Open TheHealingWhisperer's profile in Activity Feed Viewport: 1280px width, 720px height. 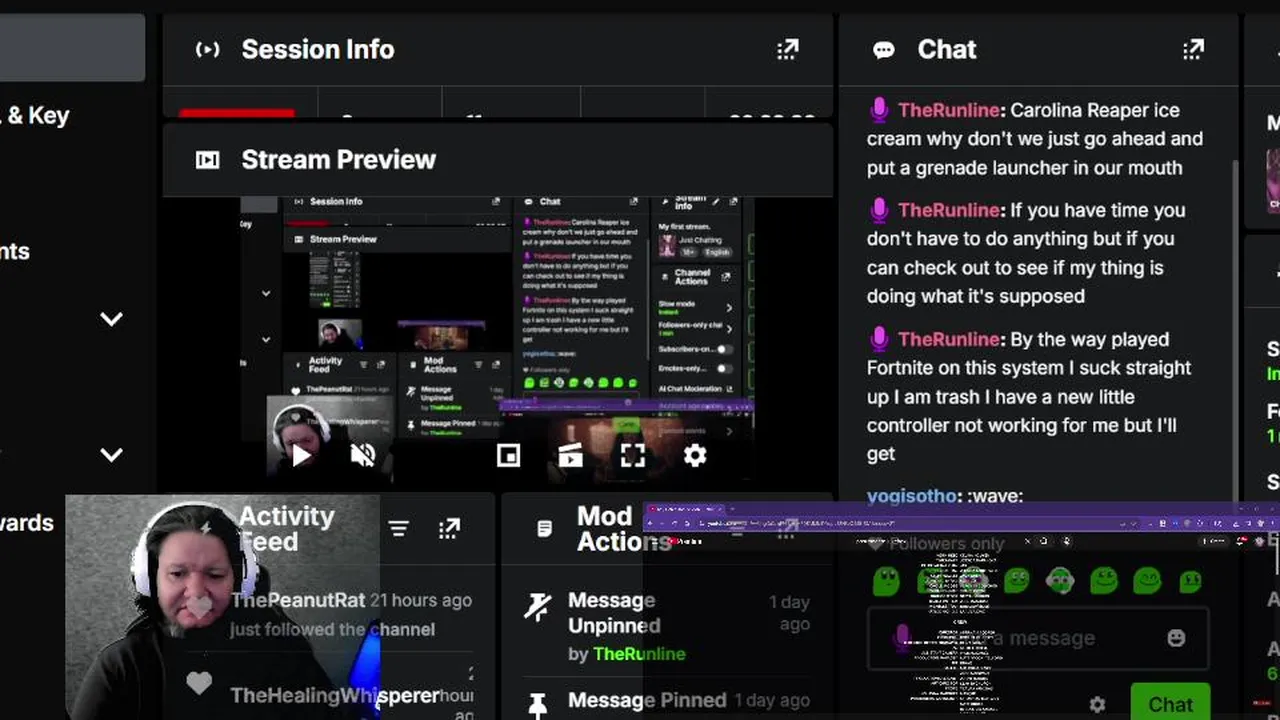335,695
